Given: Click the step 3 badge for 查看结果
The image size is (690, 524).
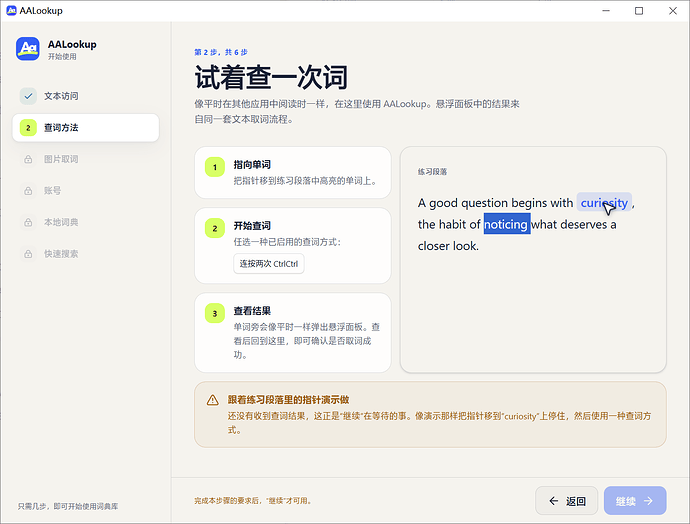Looking at the screenshot, I should (215, 313).
